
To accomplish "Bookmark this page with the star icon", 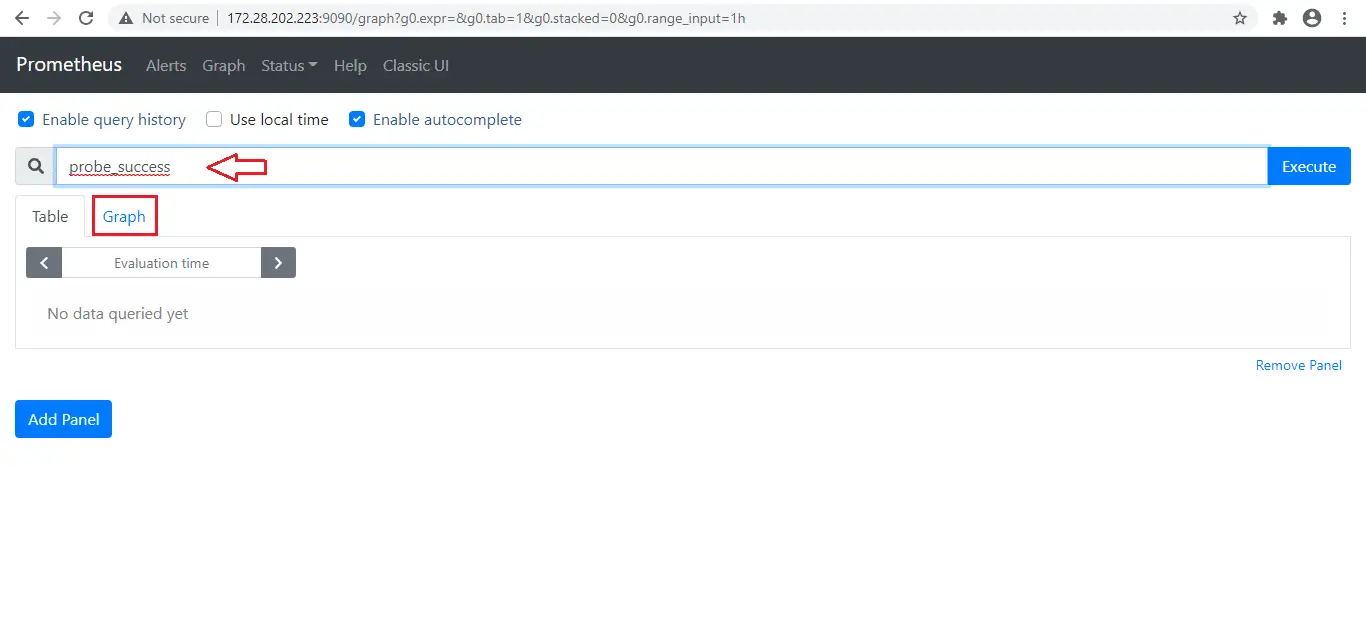I will pos(1240,18).
